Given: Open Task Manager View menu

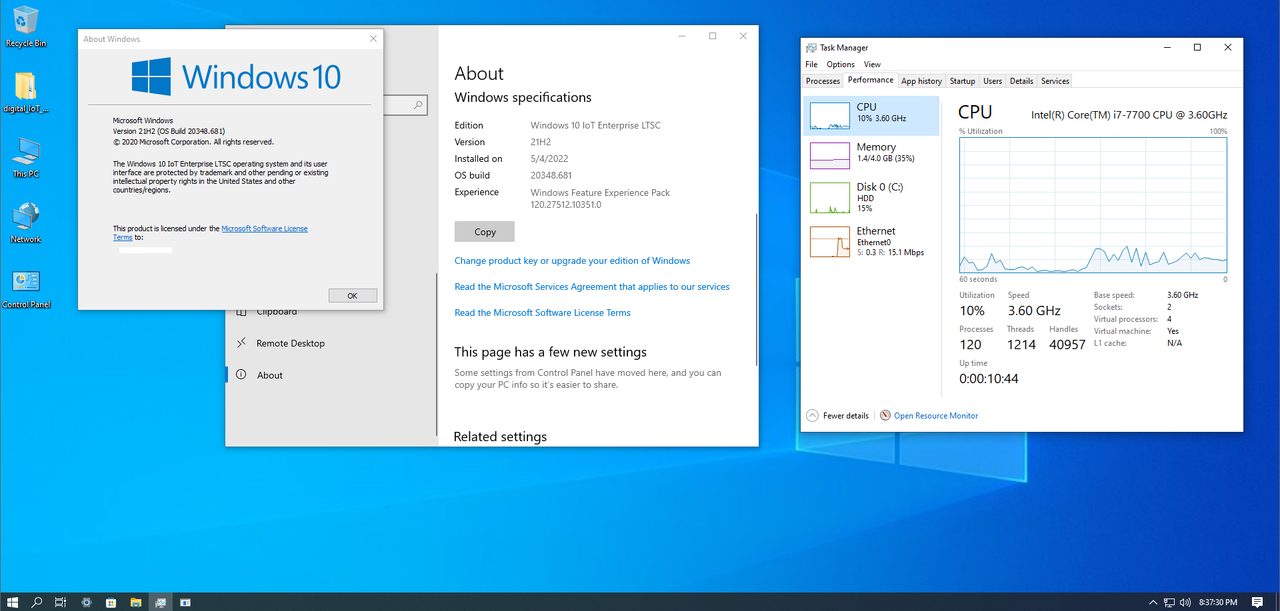Looking at the screenshot, I should point(872,64).
